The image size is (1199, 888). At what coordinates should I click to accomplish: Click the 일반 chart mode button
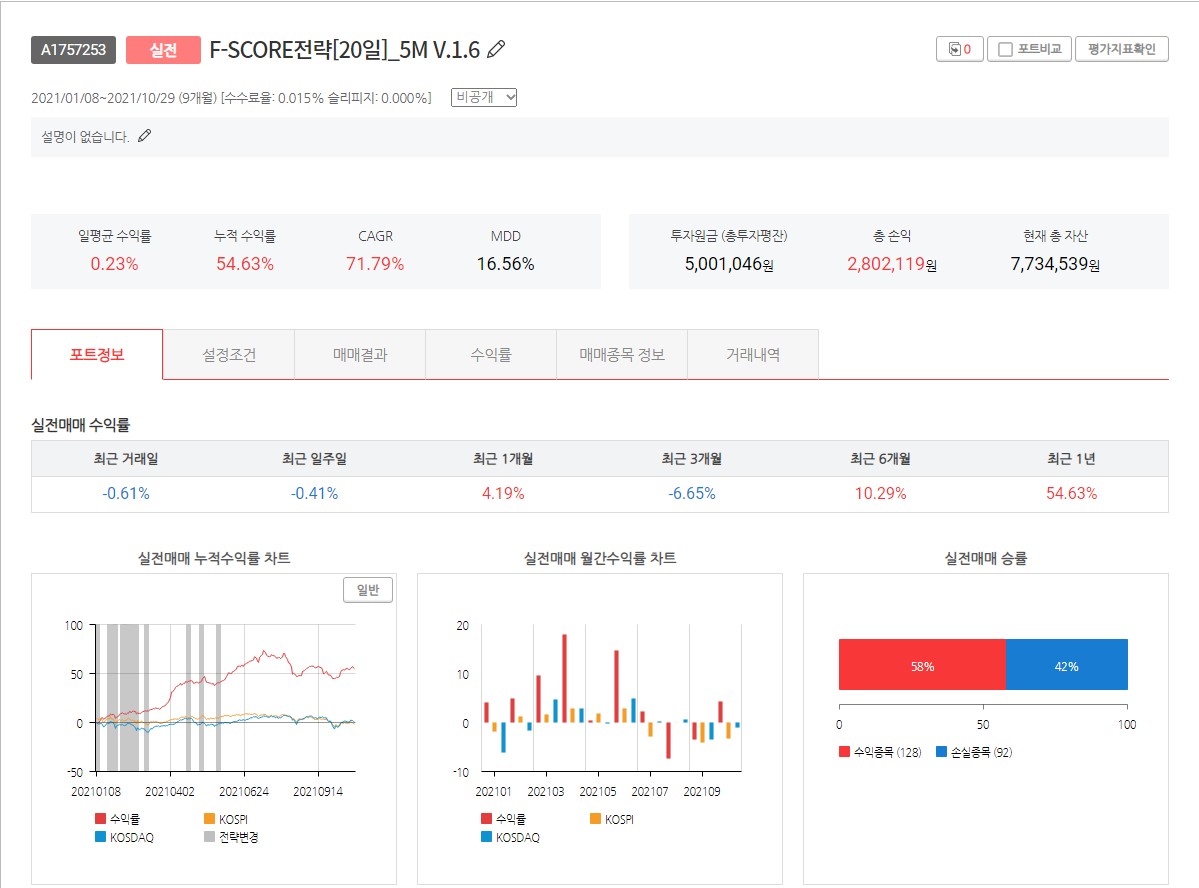tap(368, 590)
